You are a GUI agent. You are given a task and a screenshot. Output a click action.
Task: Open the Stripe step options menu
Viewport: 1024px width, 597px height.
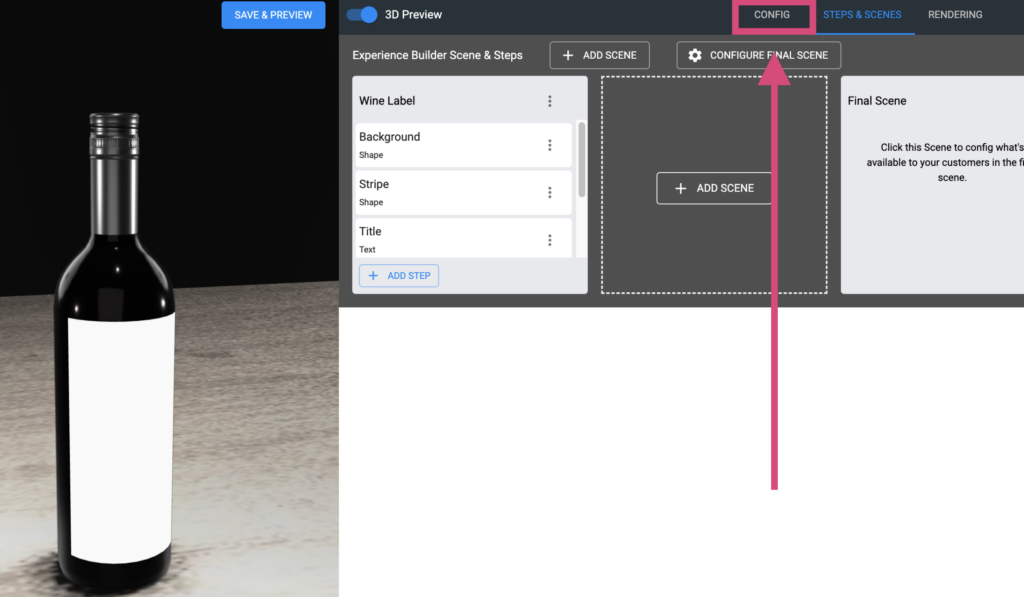pyautogui.click(x=550, y=192)
